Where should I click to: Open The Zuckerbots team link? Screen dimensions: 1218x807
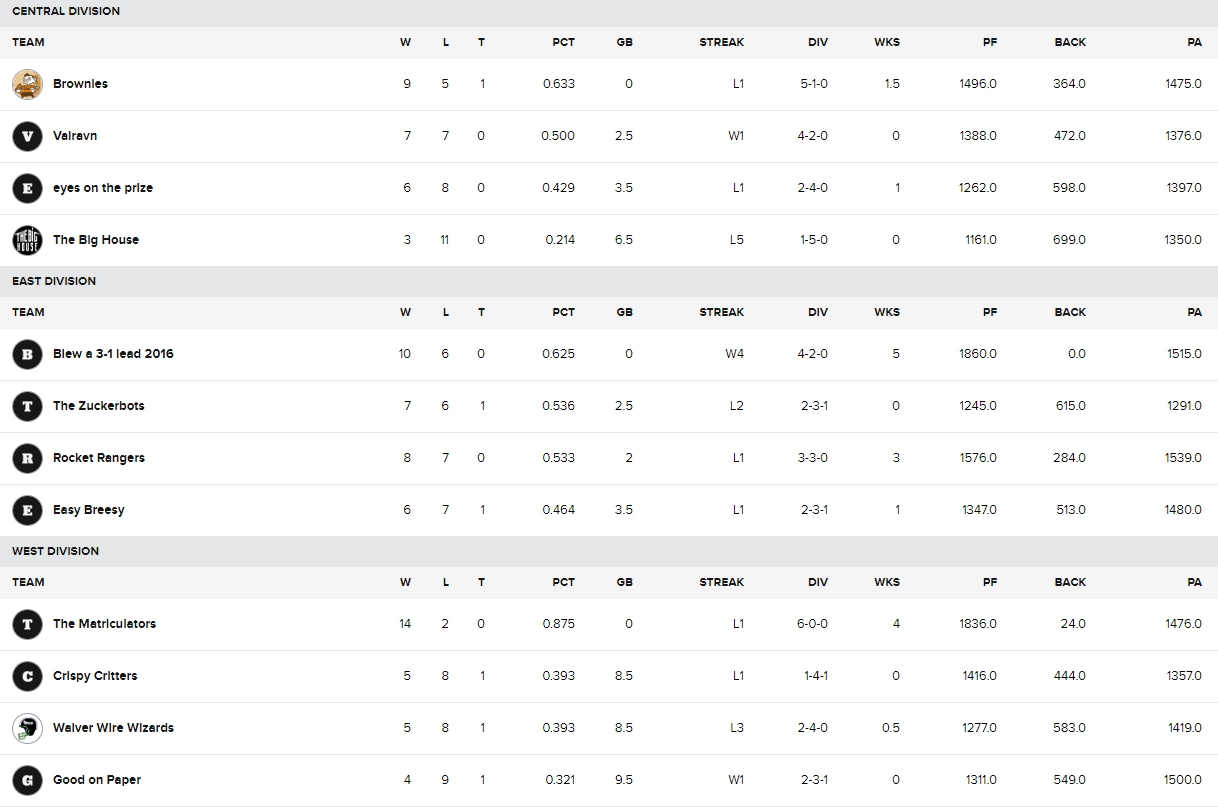click(99, 406)
